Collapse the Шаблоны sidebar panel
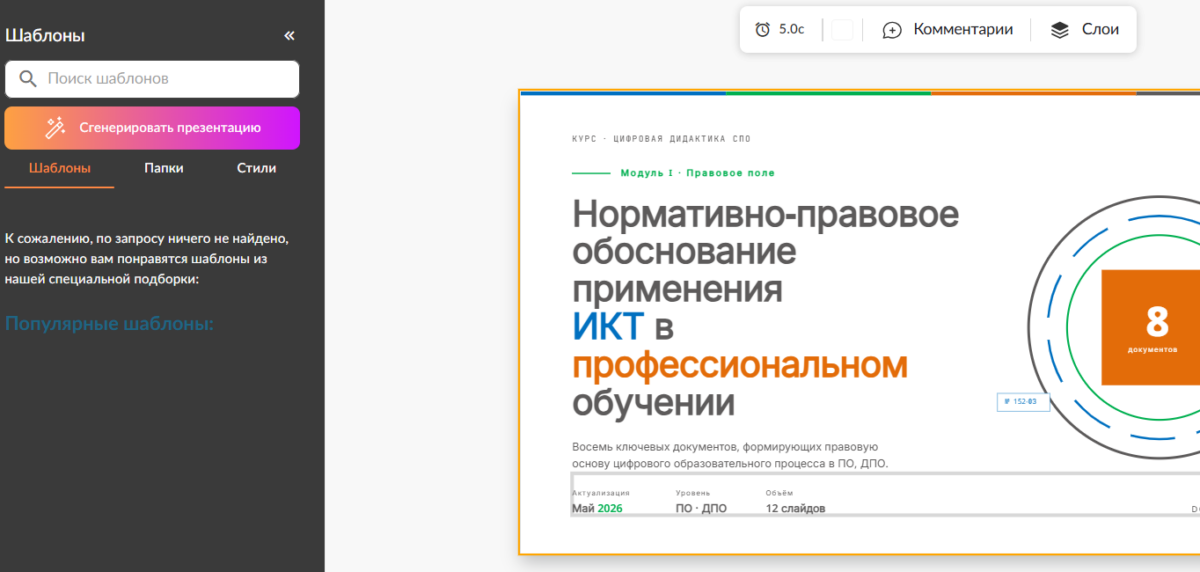Viewport: 1200px width, 572px height. click(x=289, y=36)
